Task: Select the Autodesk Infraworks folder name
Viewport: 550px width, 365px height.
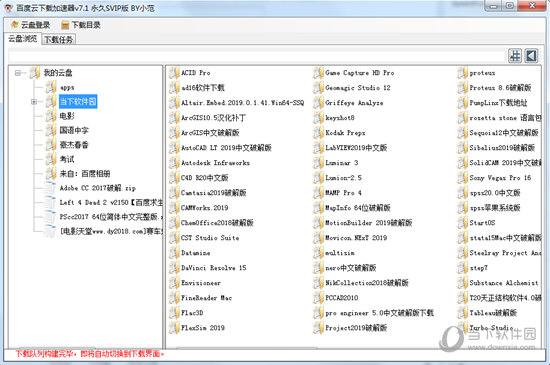Action: pyautogui.click(x=215, y=163)
